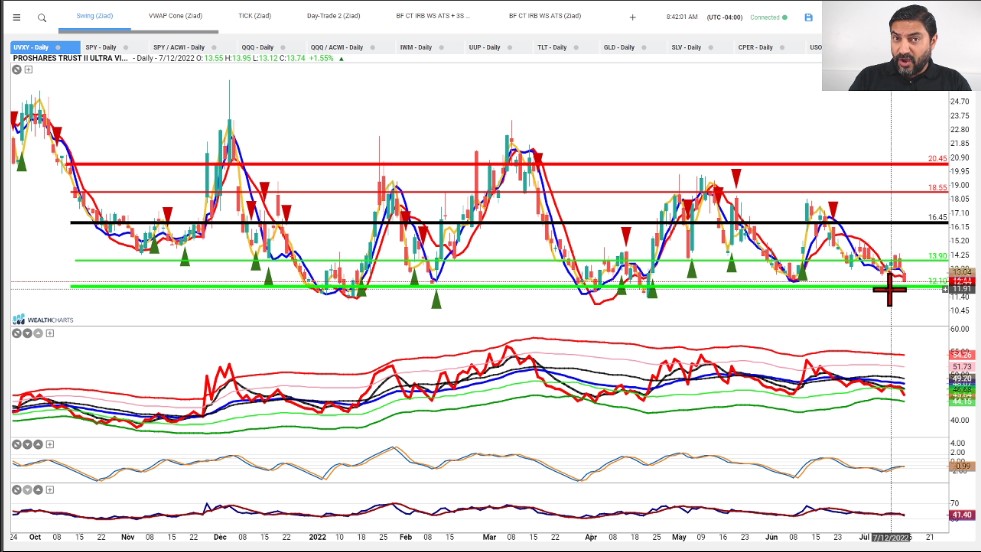
Task: Move the band oscillator pane up
Action: [38, 334]
